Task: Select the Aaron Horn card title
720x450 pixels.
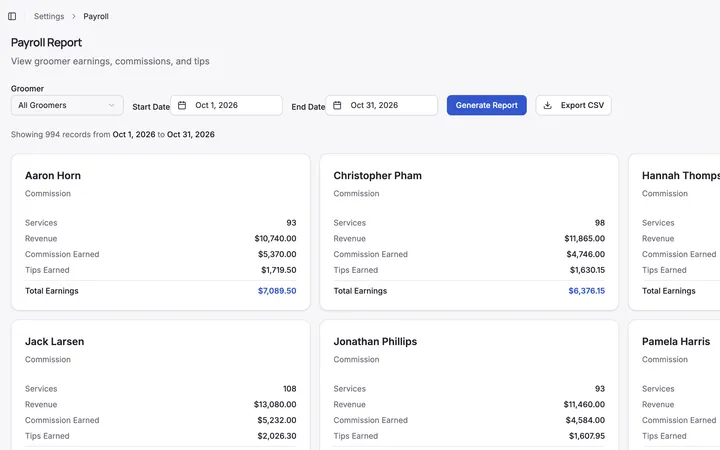Action: coord(53,175)
